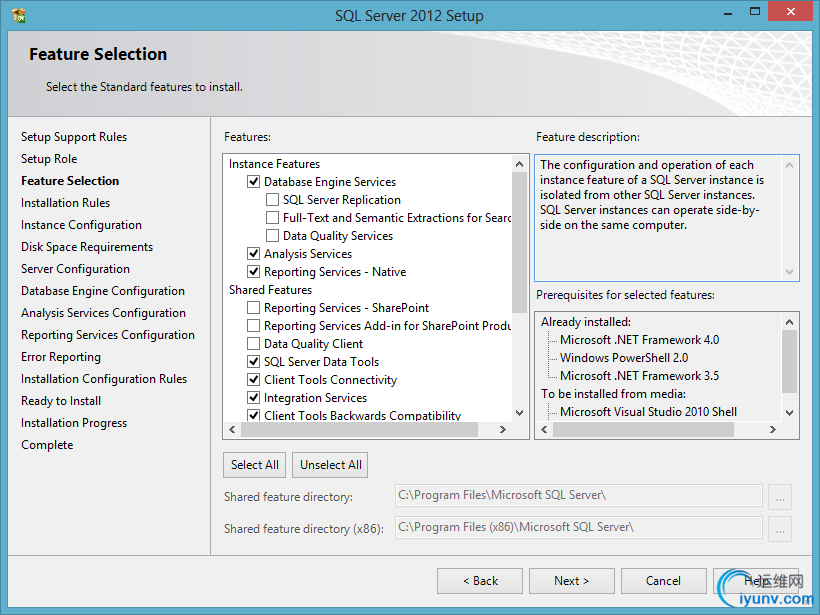
Task: Click left arrow of Prerequisites horizontal scrollbar
Action: click(x=544, y=429)
